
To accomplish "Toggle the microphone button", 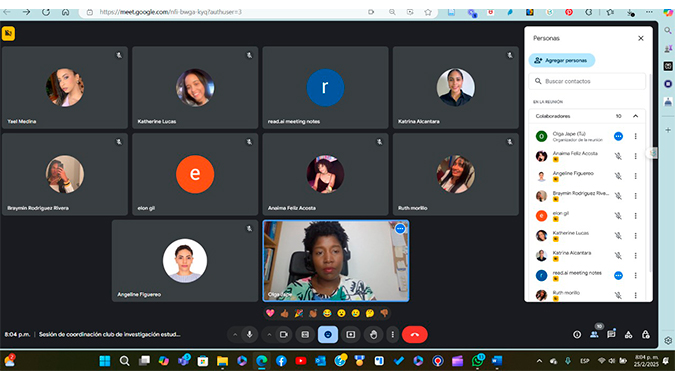I will [x=249, y=334].
